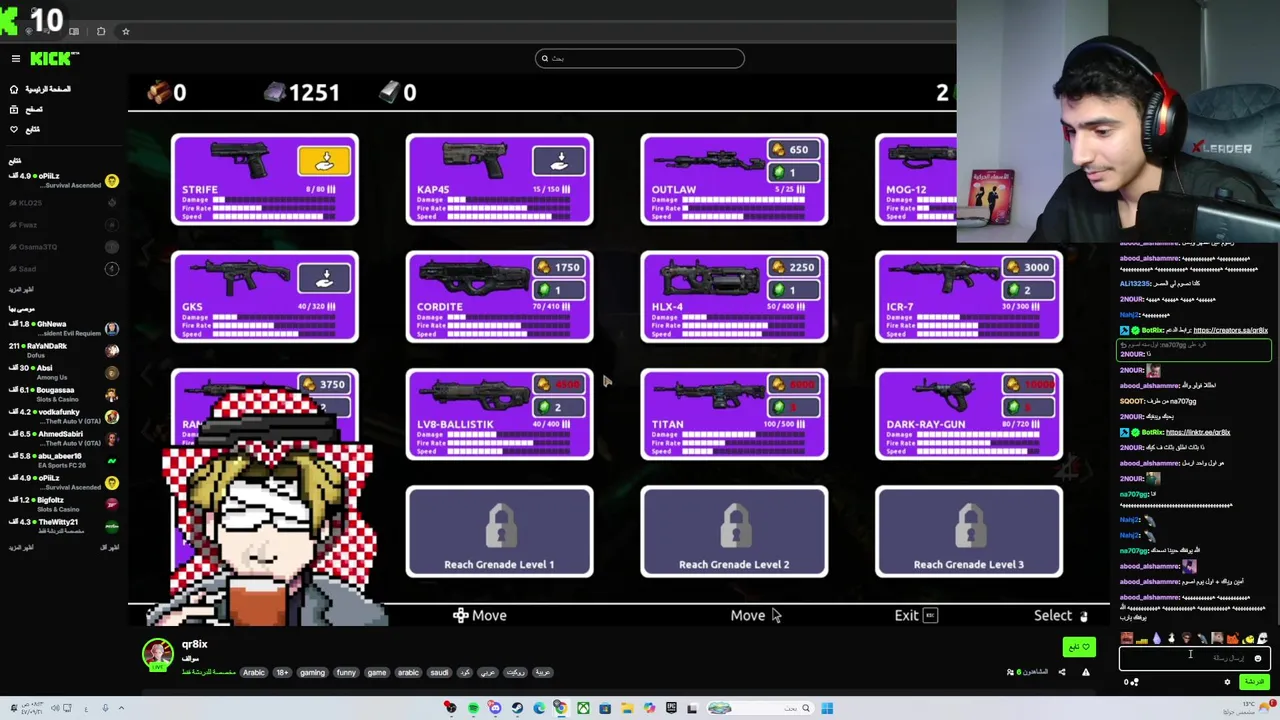
Task: Select the GKS weapon card
Action: [265, 297]
